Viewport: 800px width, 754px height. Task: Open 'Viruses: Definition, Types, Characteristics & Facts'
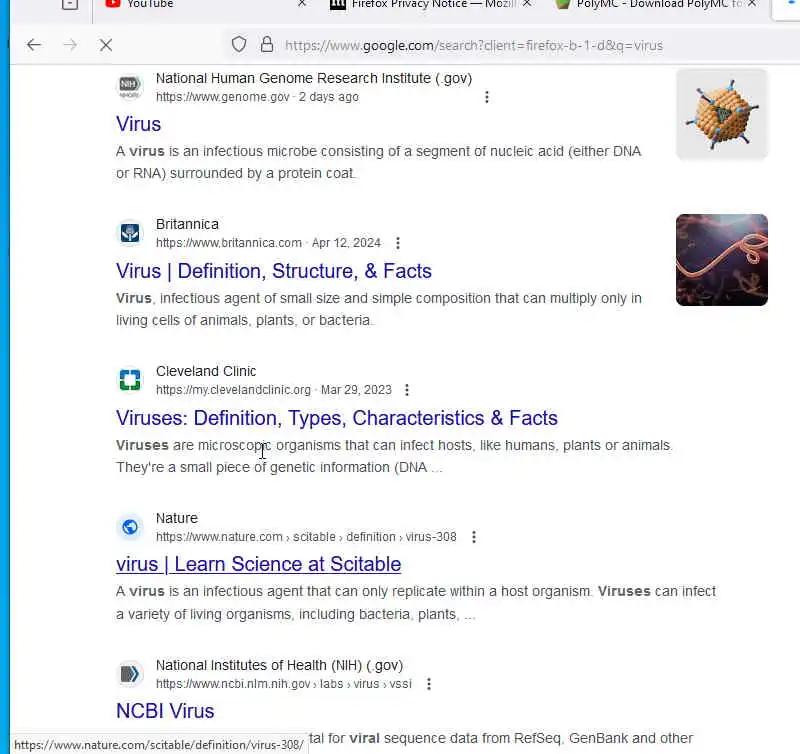(x=337, y=418)
